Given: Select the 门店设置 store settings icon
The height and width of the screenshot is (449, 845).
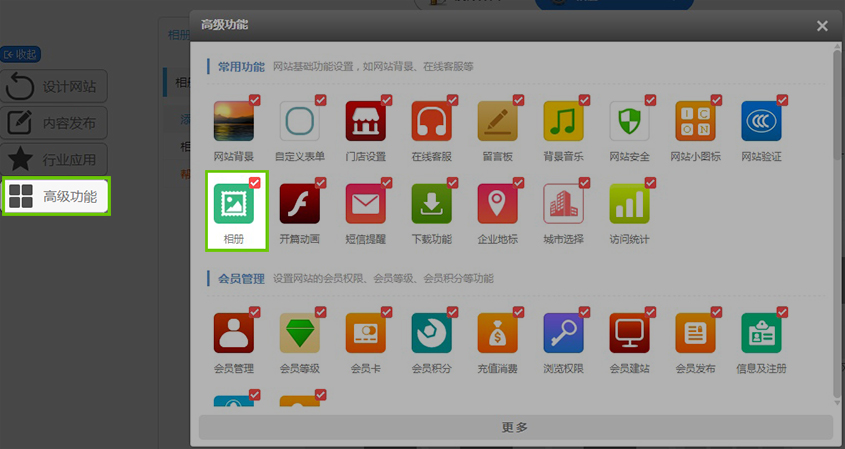Looking at the screenshot, I should click(365, 121).
